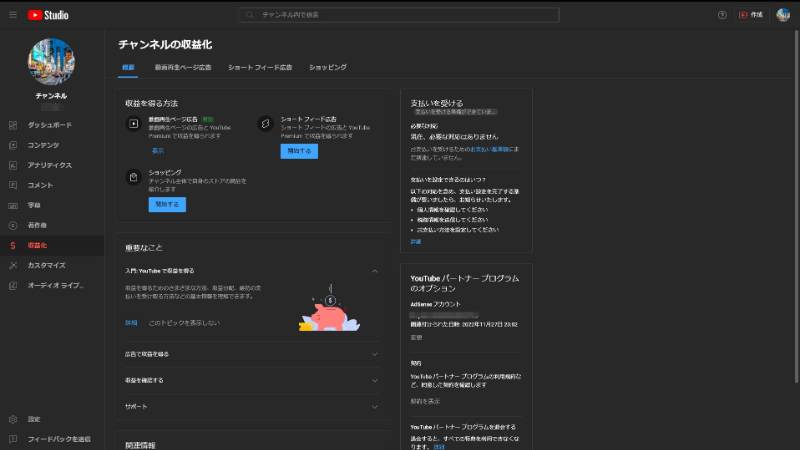Open the hamburger navigation menu
The height and width of the screenshot is (450, 800).
click(x=13, y=15)
